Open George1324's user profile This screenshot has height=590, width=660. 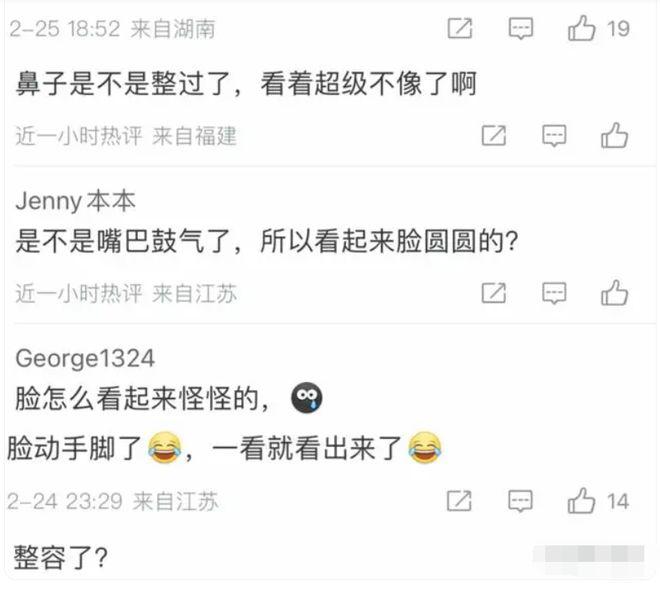tap(85, 359)
